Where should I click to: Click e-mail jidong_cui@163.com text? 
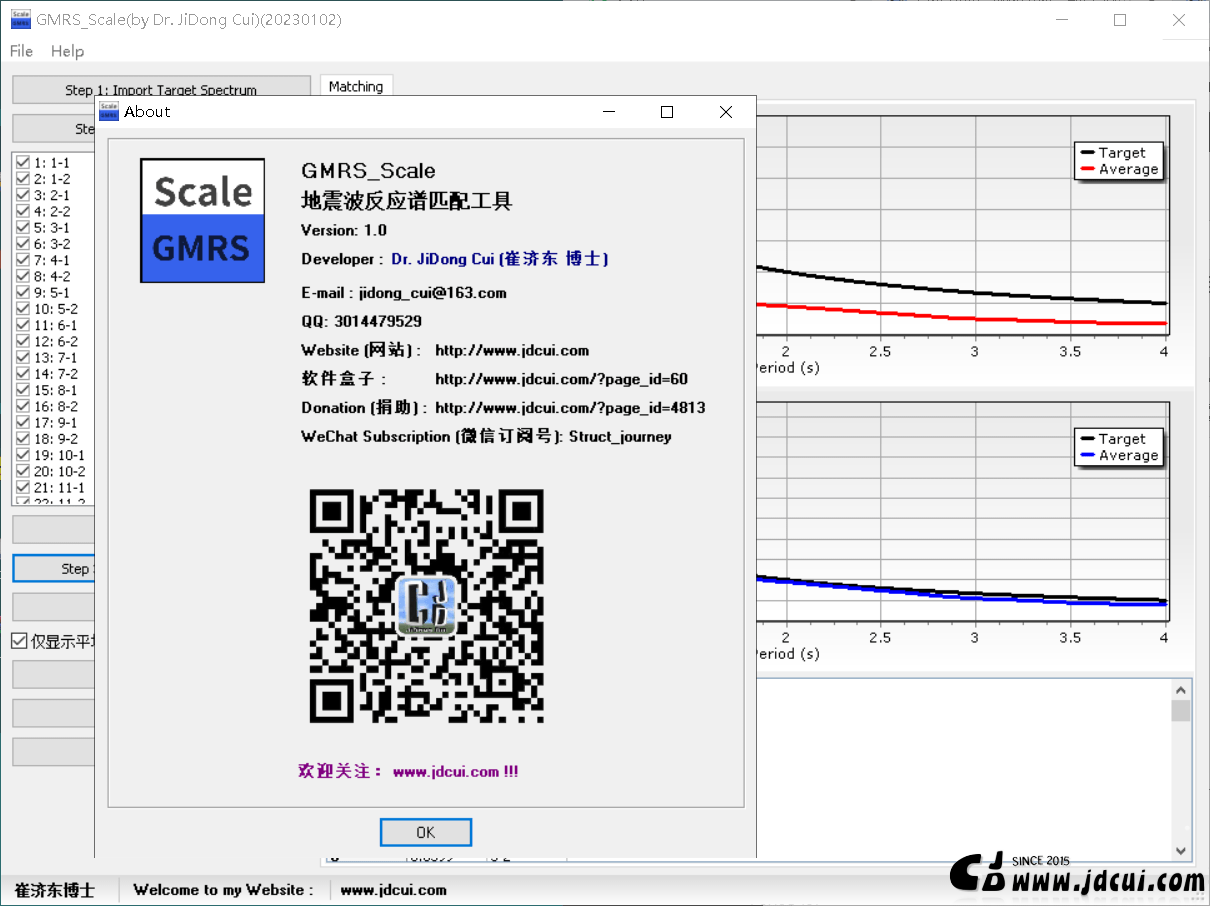pos(404,293)
